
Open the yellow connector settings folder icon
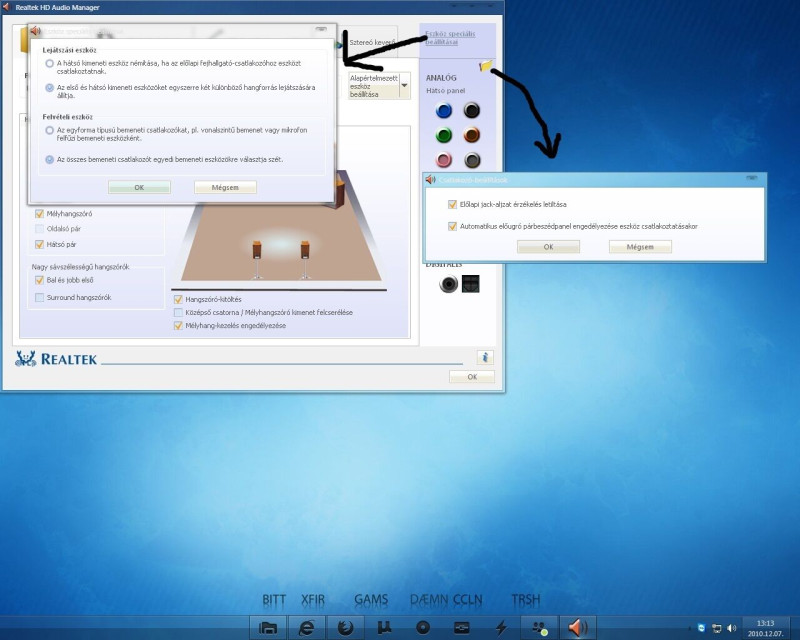click(486, 66)
